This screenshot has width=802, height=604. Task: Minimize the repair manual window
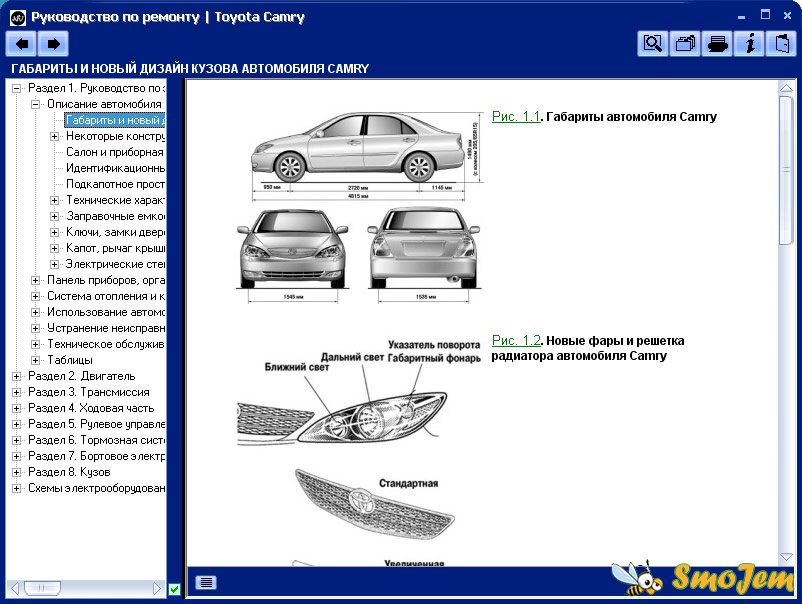pyautogui.click(x=742, y=16)
